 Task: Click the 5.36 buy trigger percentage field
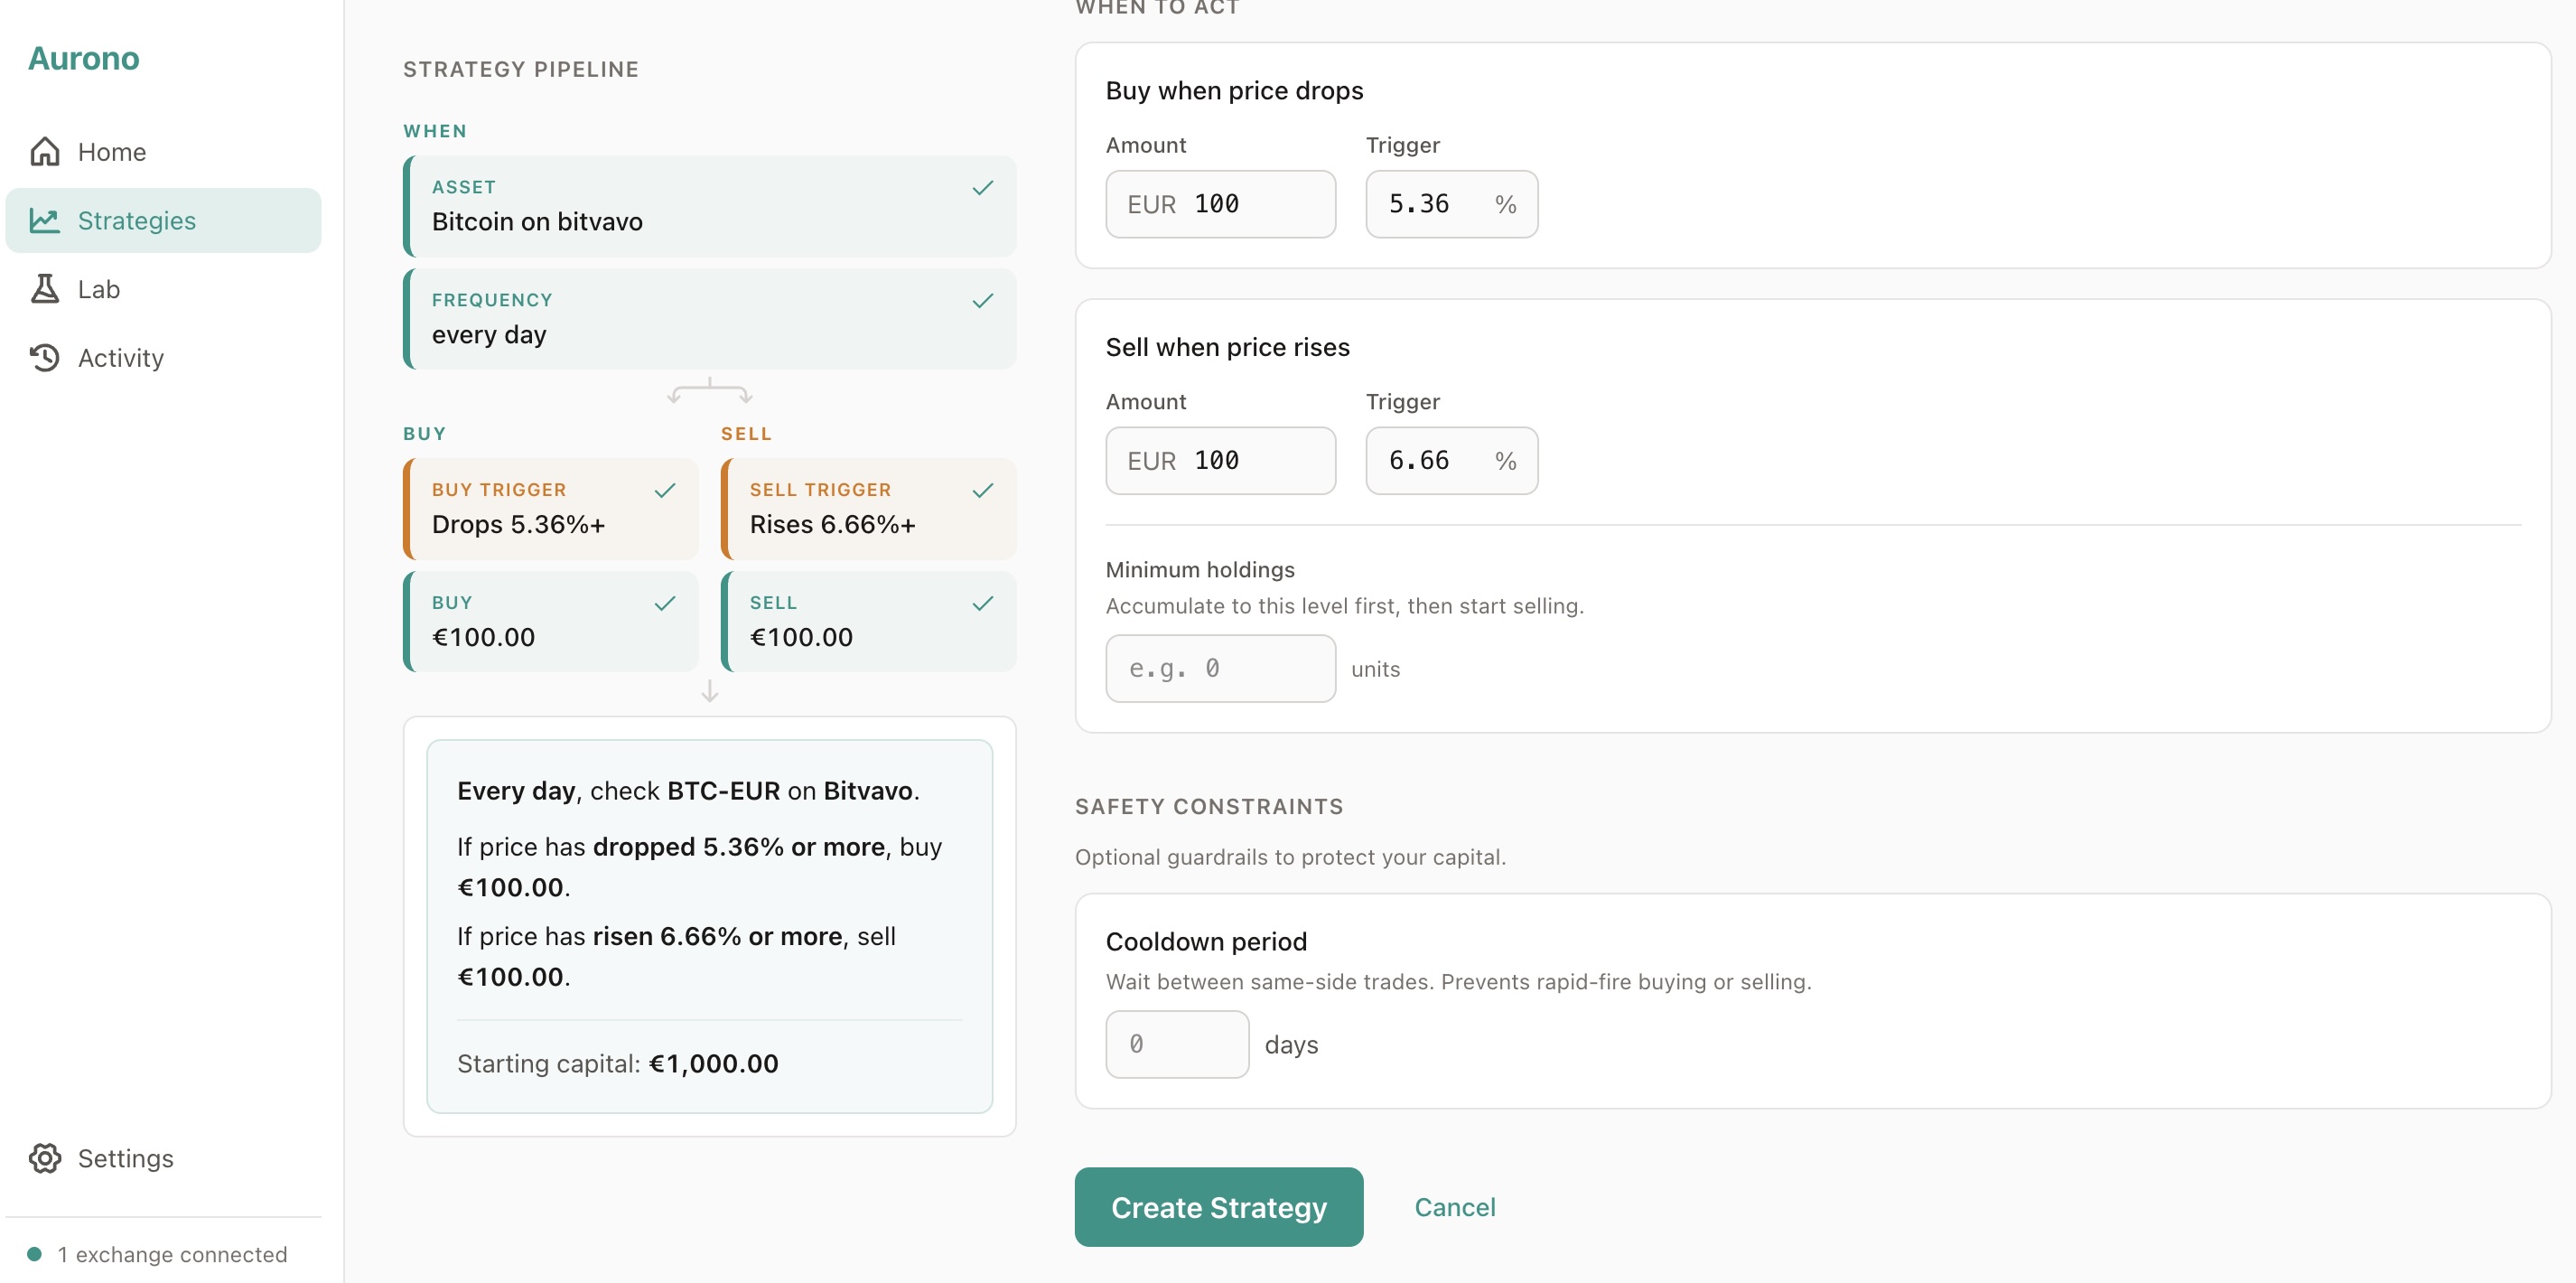[1450, 203]
